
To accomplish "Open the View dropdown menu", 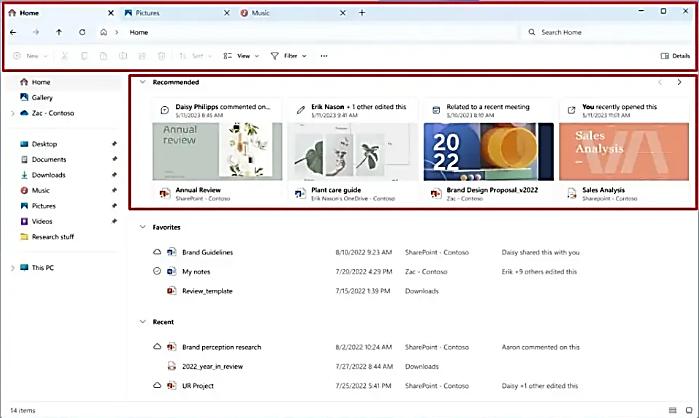I will click(237, 56).
